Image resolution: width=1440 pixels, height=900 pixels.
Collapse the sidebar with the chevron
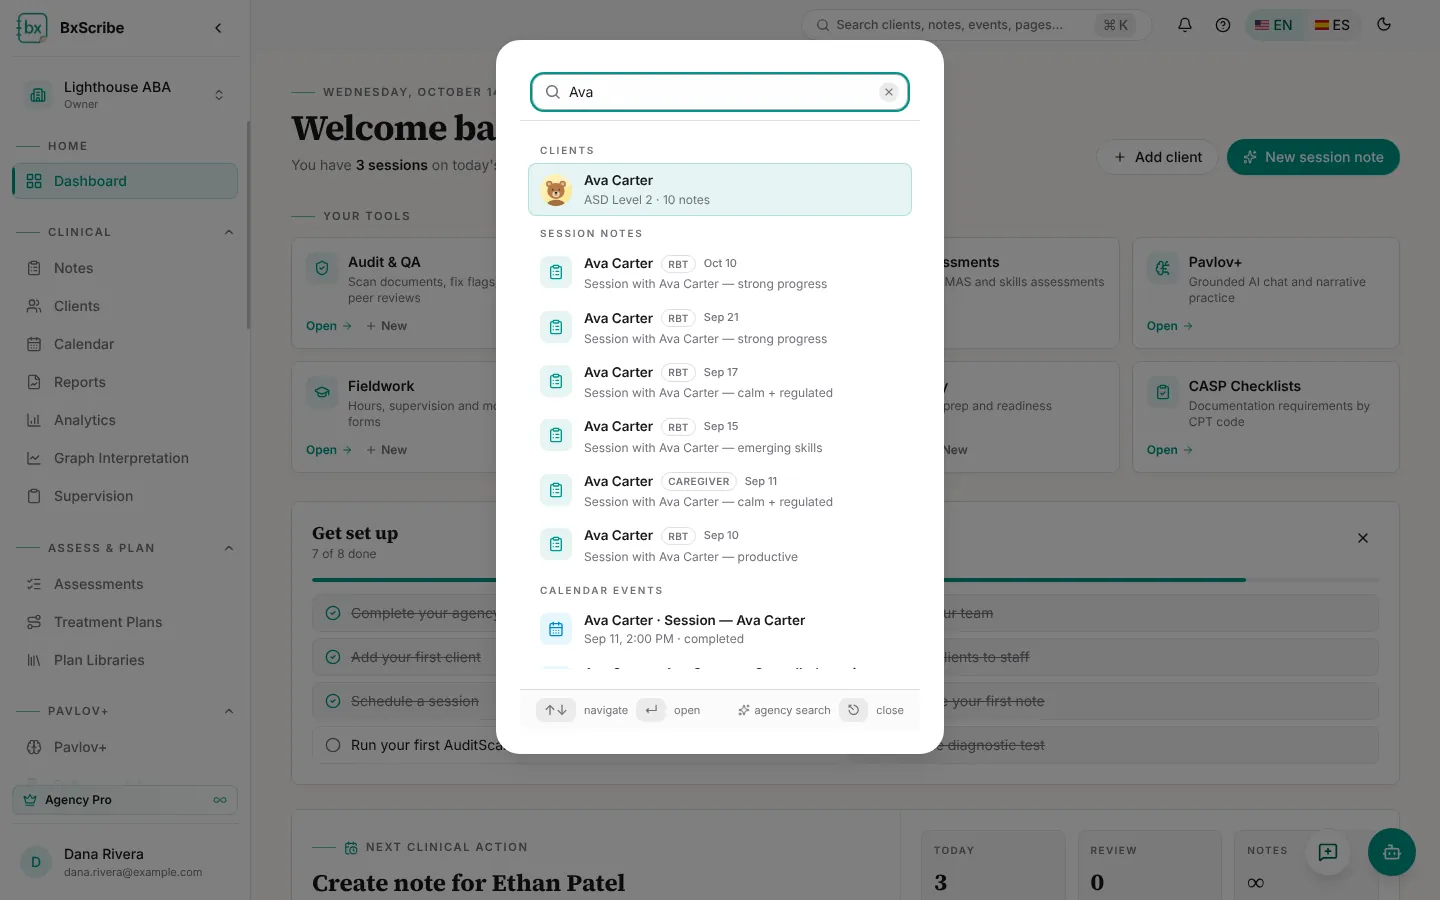[218, 28]
